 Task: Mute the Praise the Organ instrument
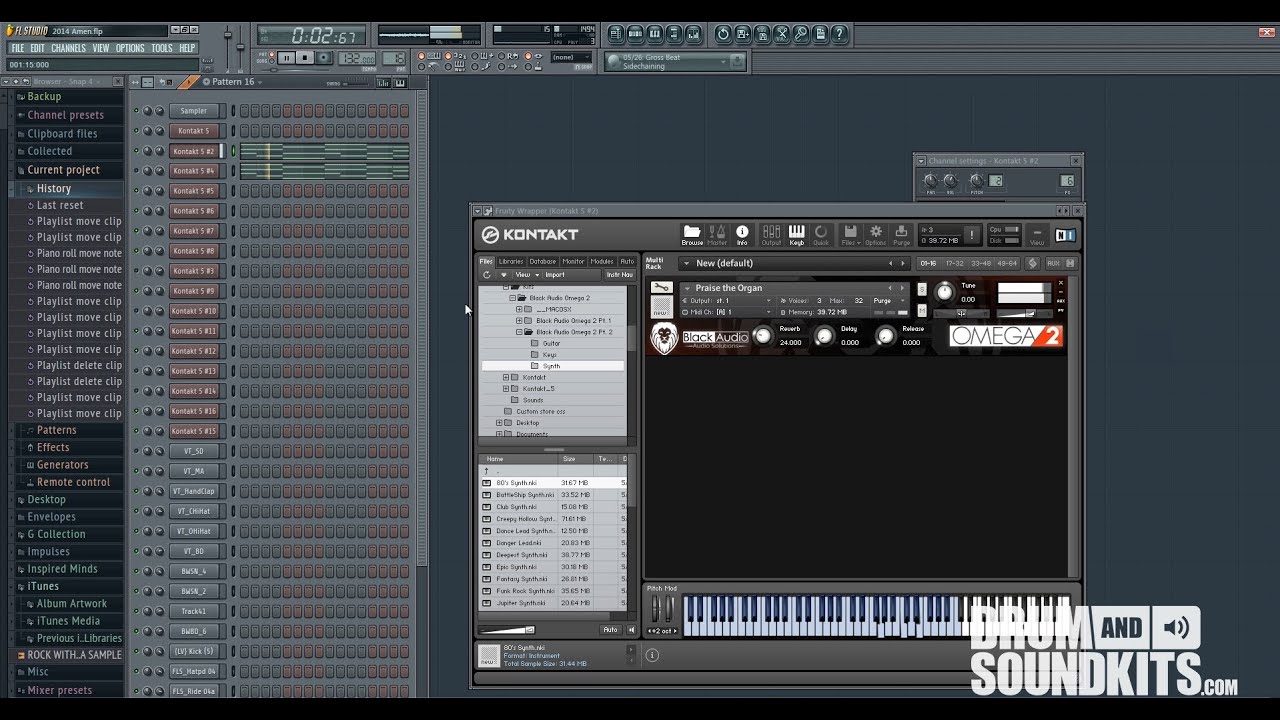922,312
